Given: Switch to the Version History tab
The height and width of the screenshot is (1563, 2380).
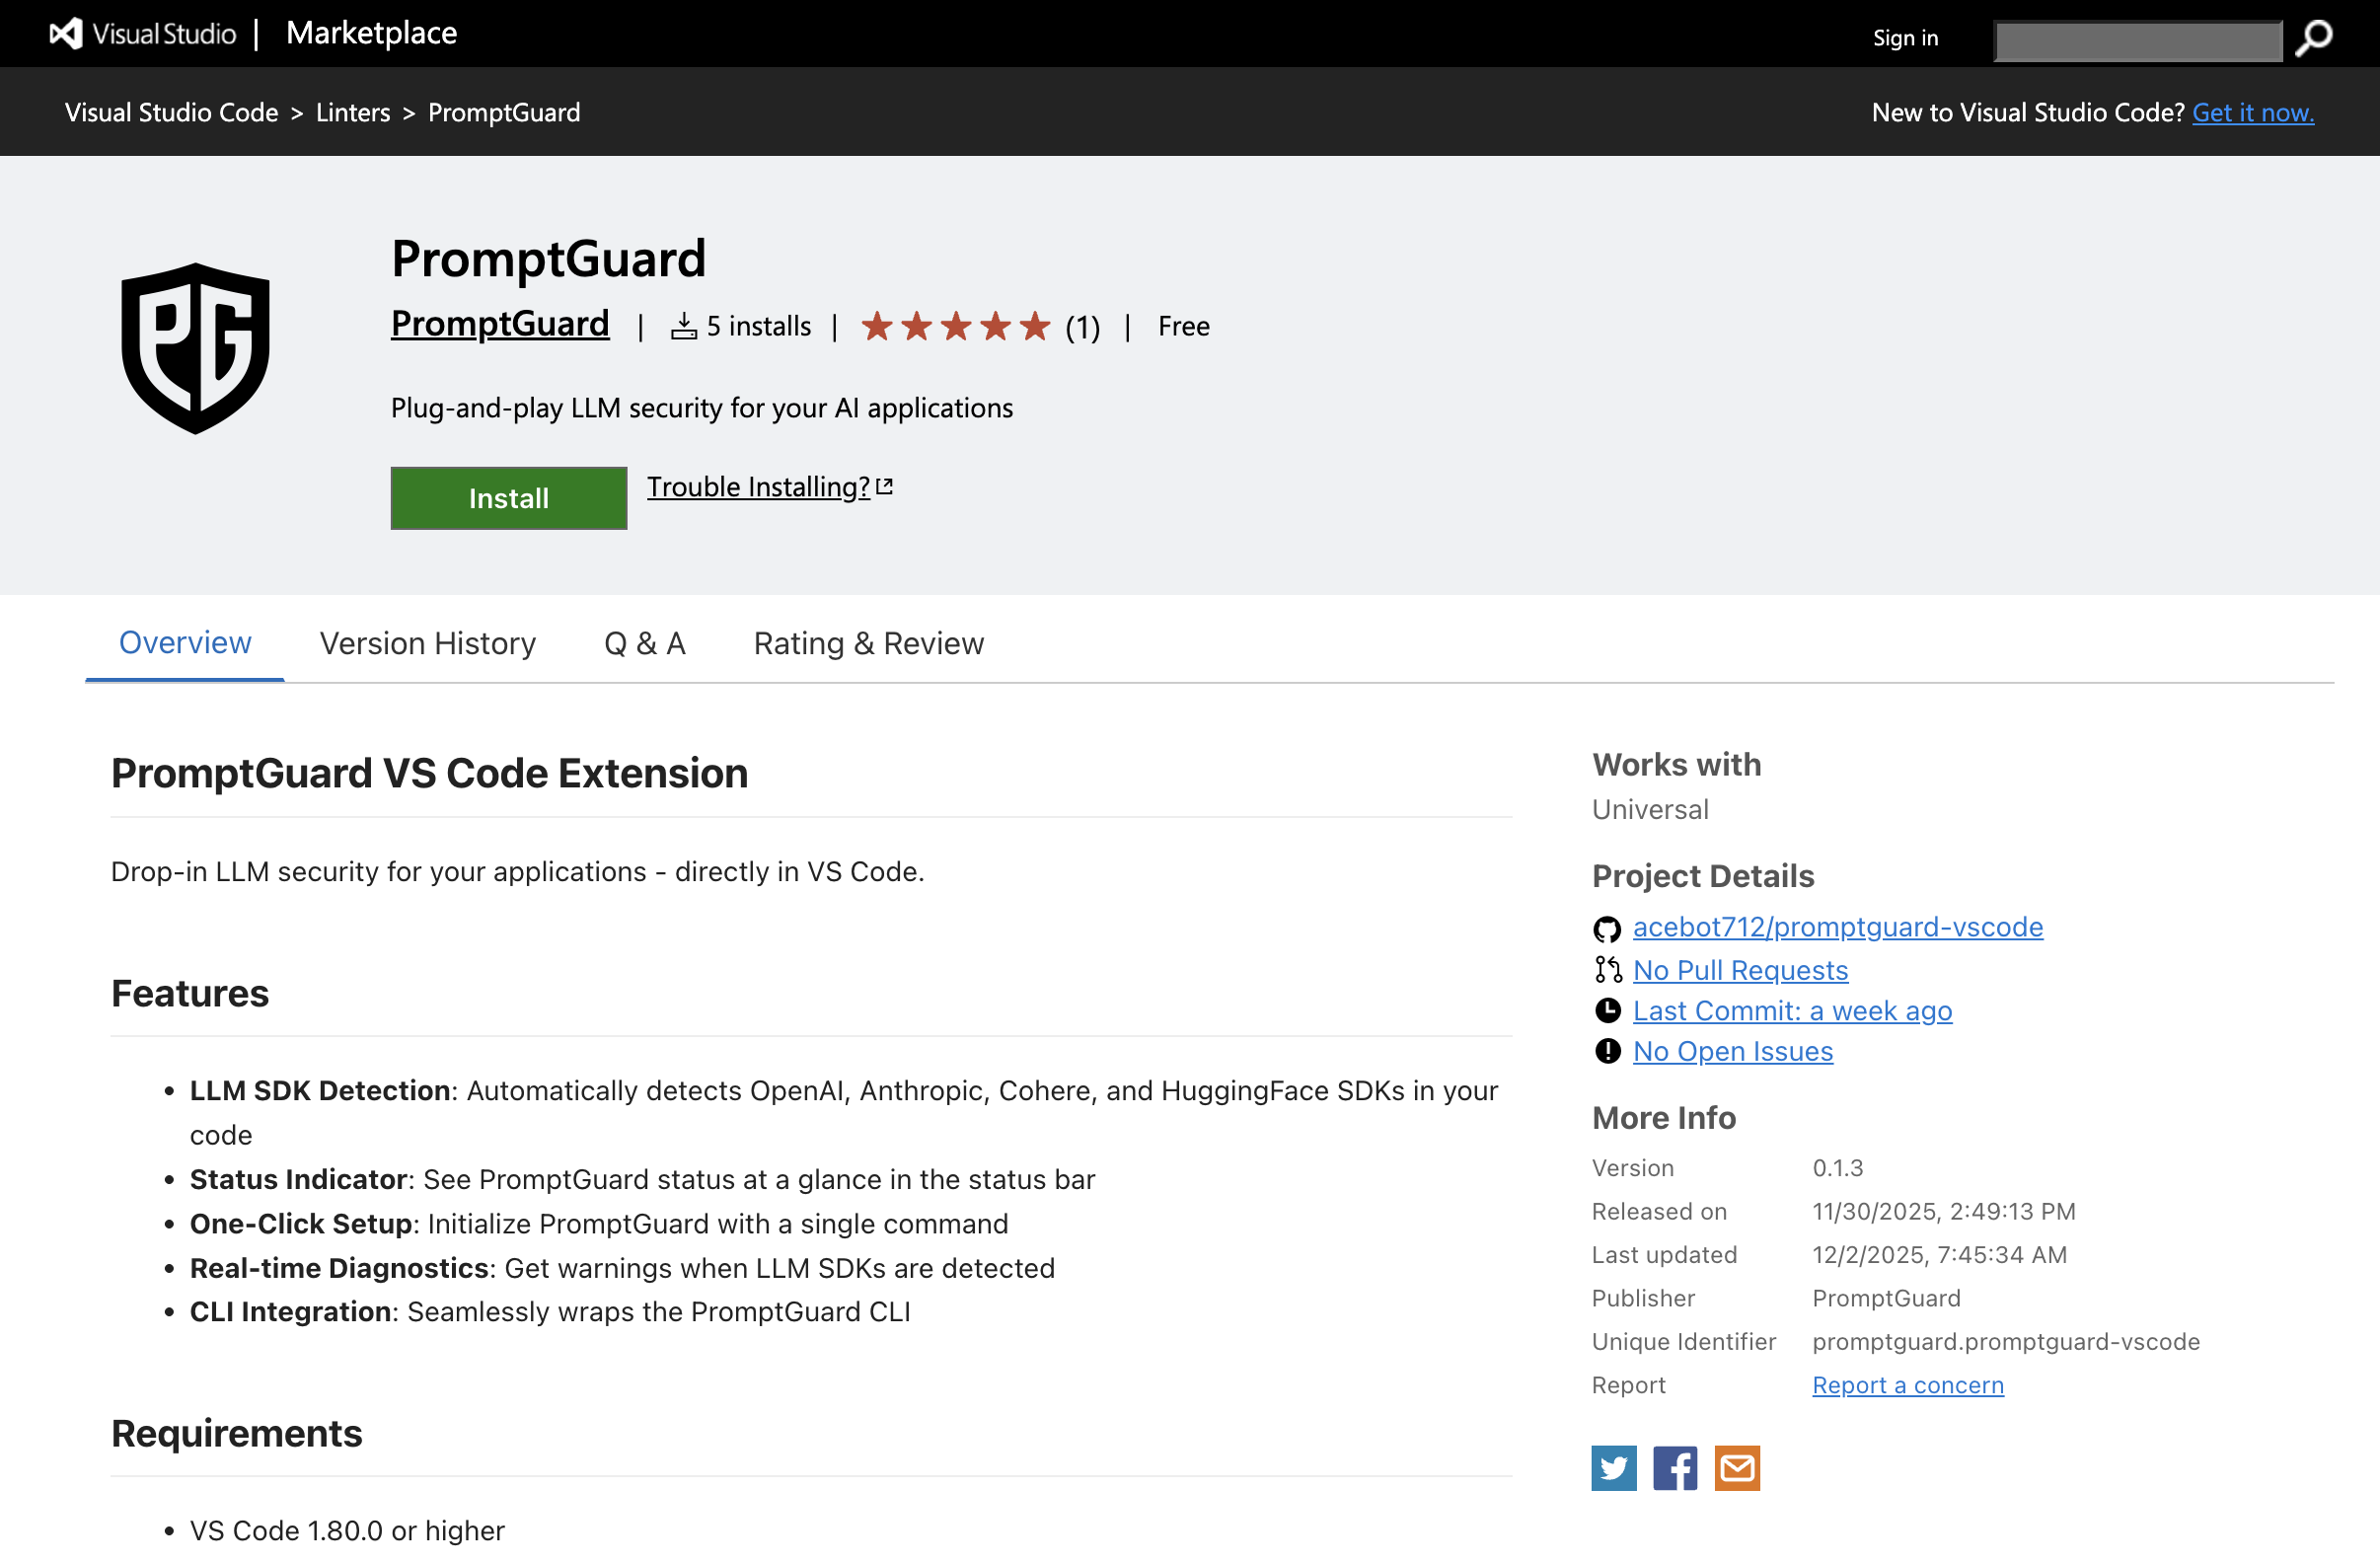Looking at the screenshot, I should click(428, 643).
